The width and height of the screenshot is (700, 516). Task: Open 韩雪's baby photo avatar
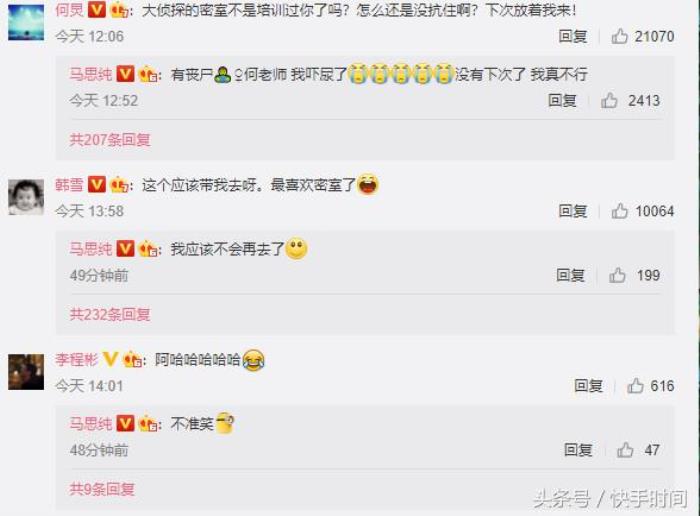pyautogui.click(x=26, y=197)
